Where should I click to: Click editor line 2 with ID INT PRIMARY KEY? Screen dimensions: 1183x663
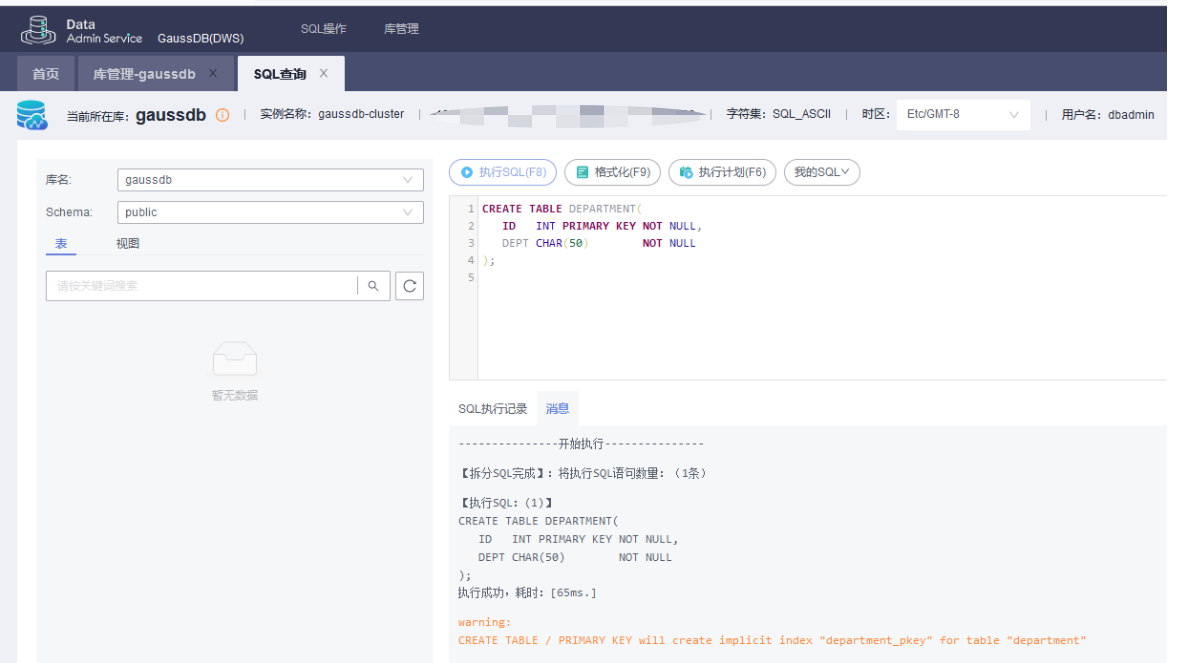click(x=602, y=226)
